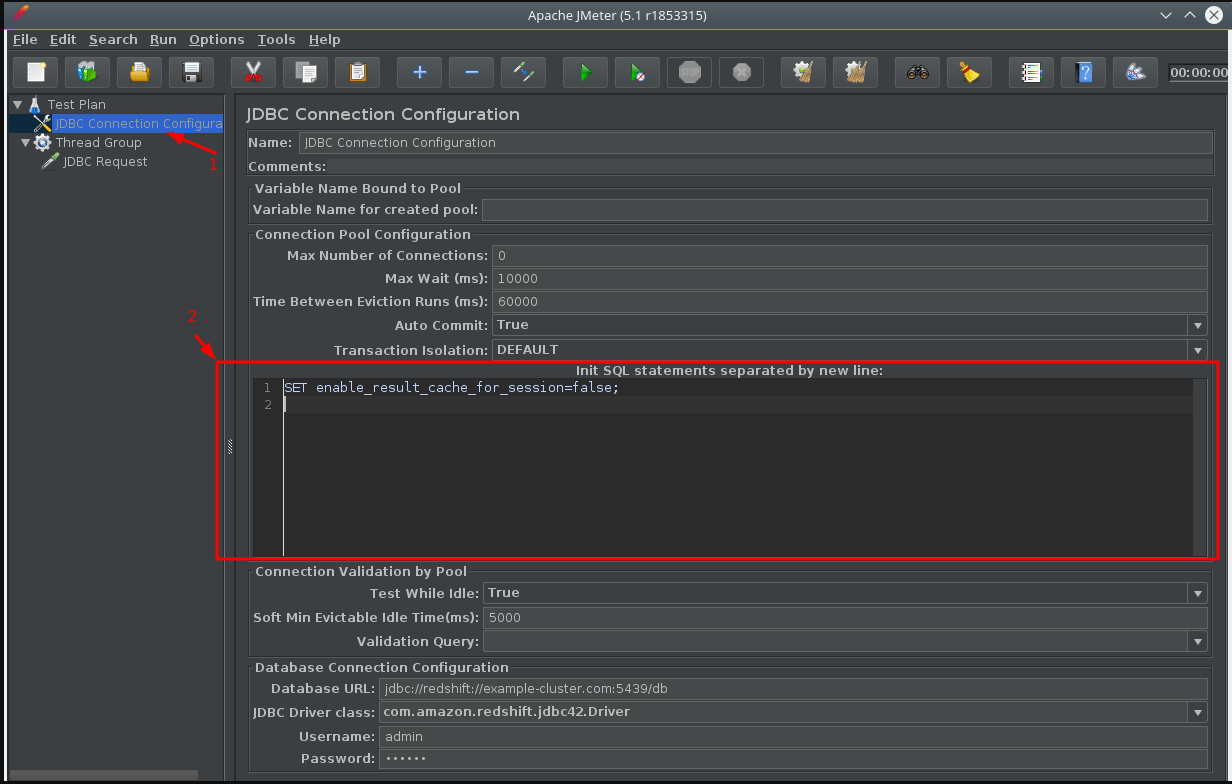Open Search with binoculars icon
Screen dimensions: 1232x784
pos(917,72)
